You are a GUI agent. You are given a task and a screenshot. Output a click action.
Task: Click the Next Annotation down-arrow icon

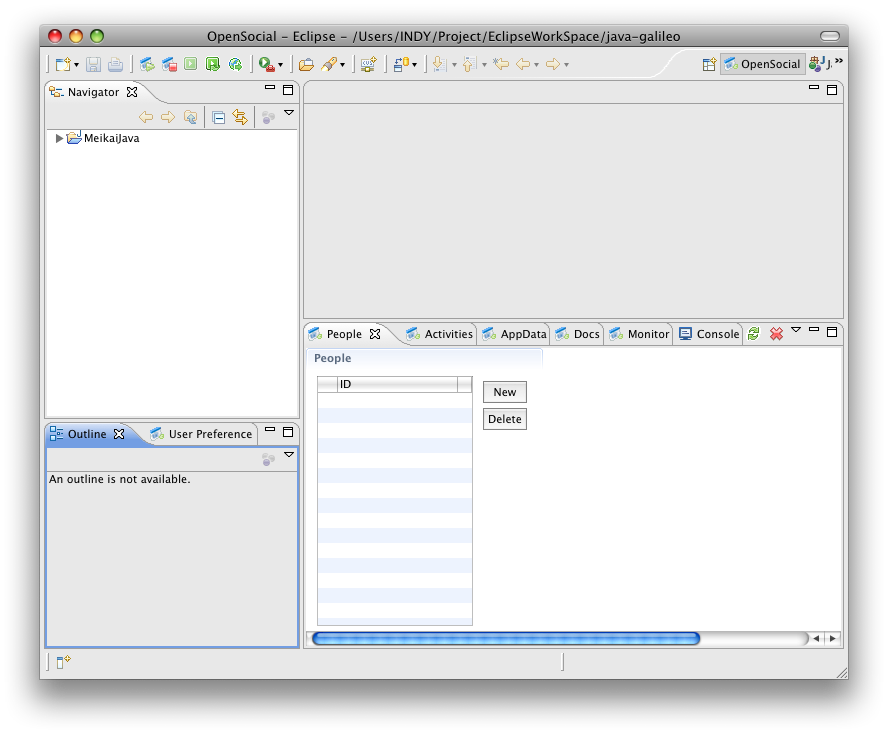pyautogui.click(x=439, y=65)
